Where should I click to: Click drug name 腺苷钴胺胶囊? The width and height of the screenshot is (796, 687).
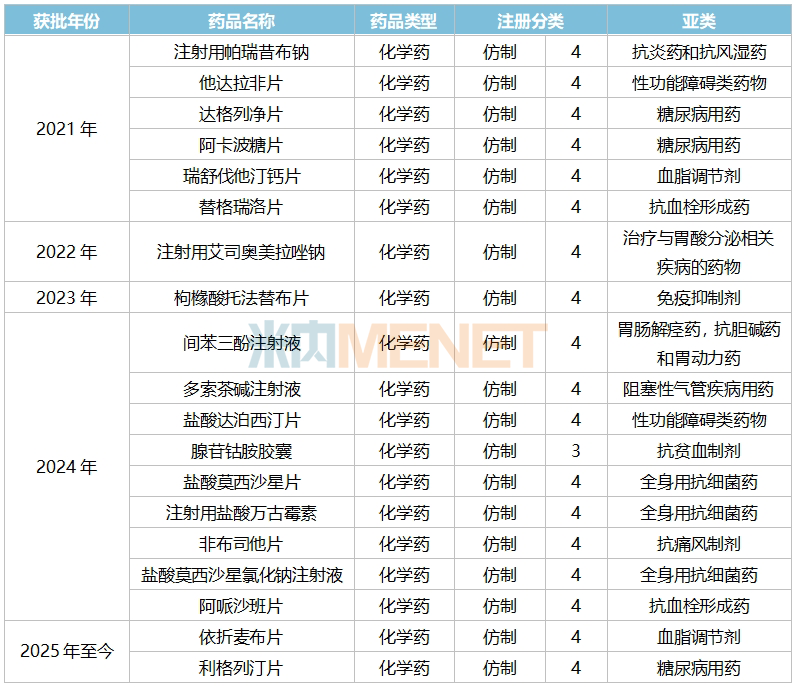(242, 451)
